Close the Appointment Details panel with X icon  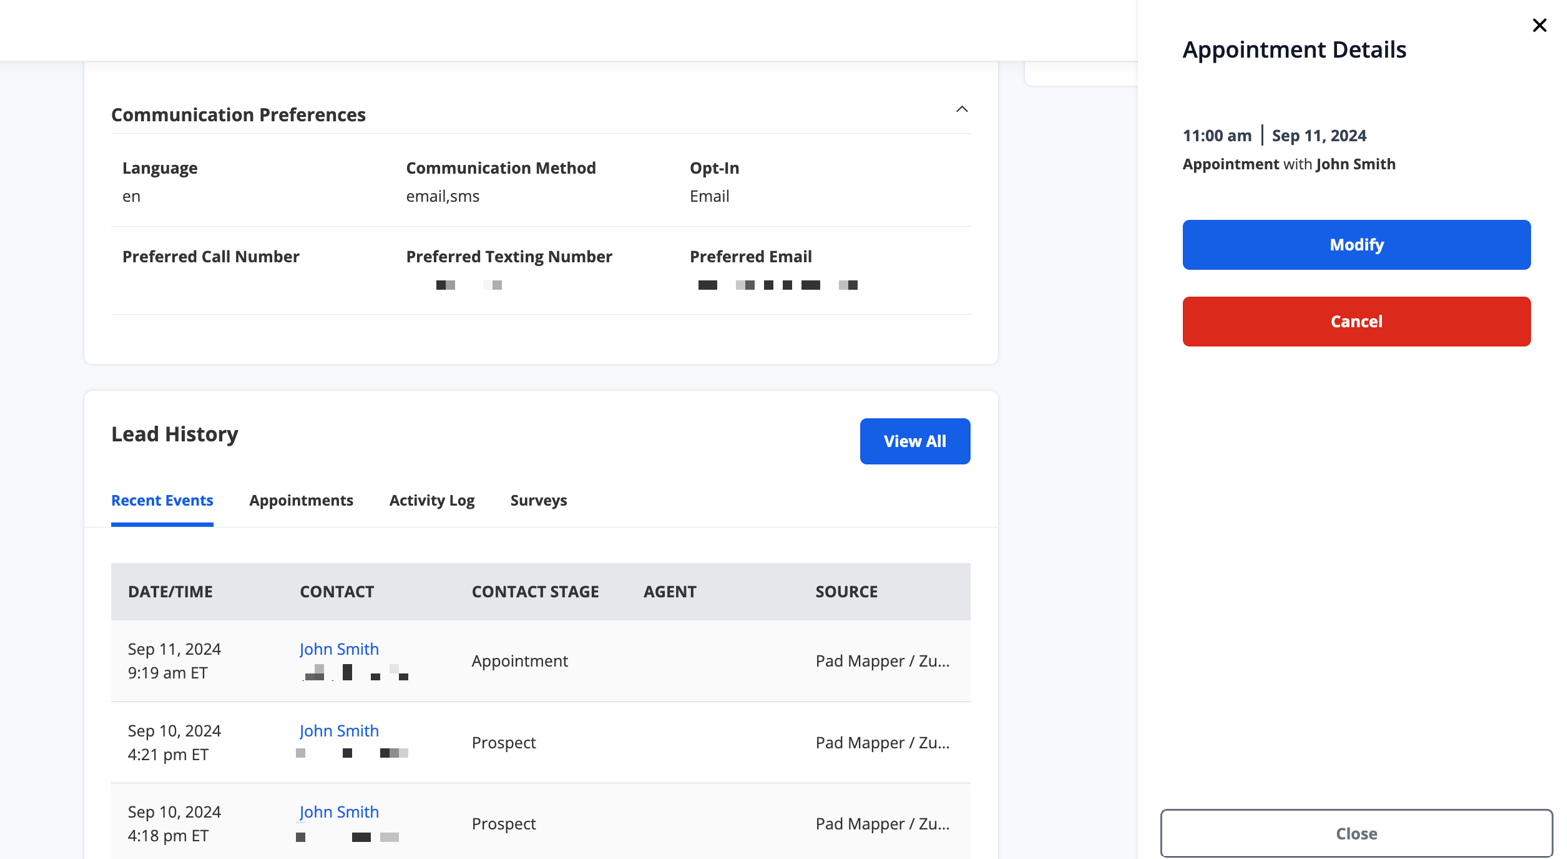[x=1539, y=25]
